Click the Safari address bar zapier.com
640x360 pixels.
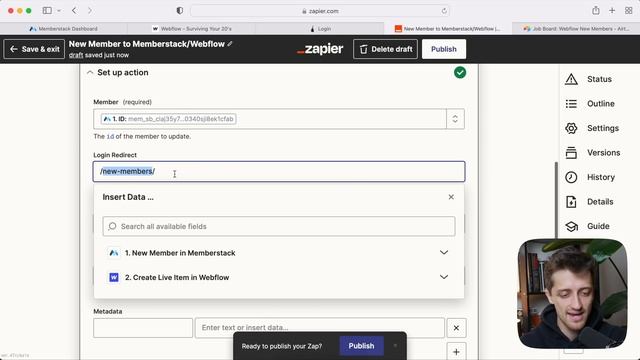pyautogui.click(x=320, y=11)
